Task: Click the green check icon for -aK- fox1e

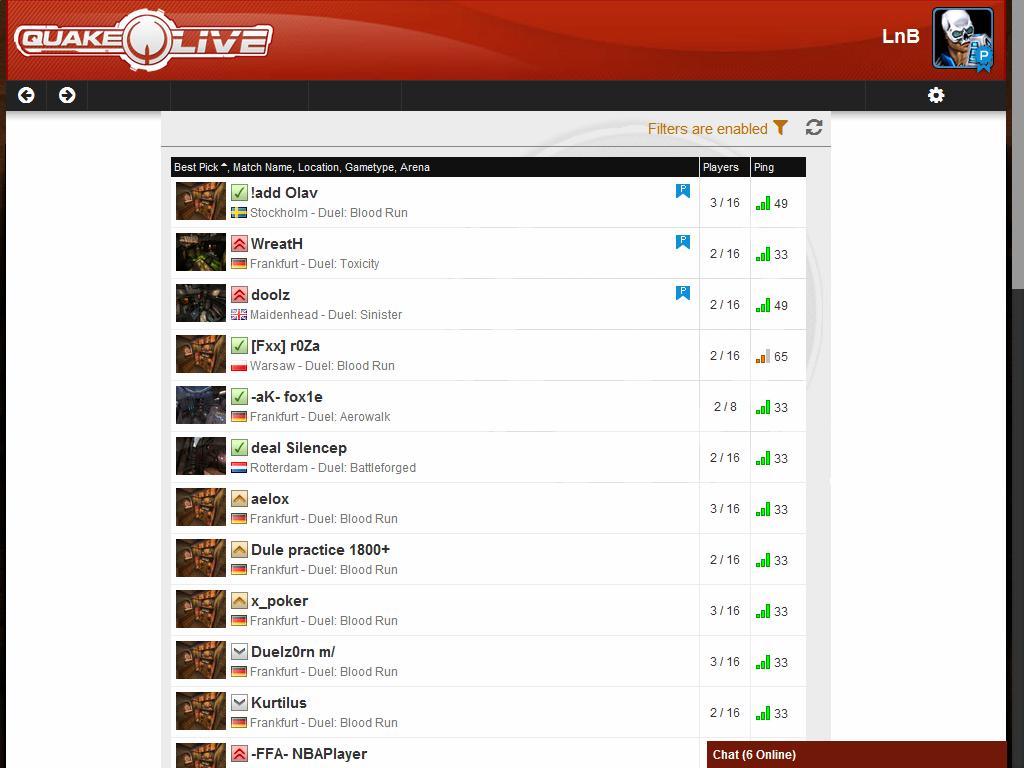Action: 239,396
